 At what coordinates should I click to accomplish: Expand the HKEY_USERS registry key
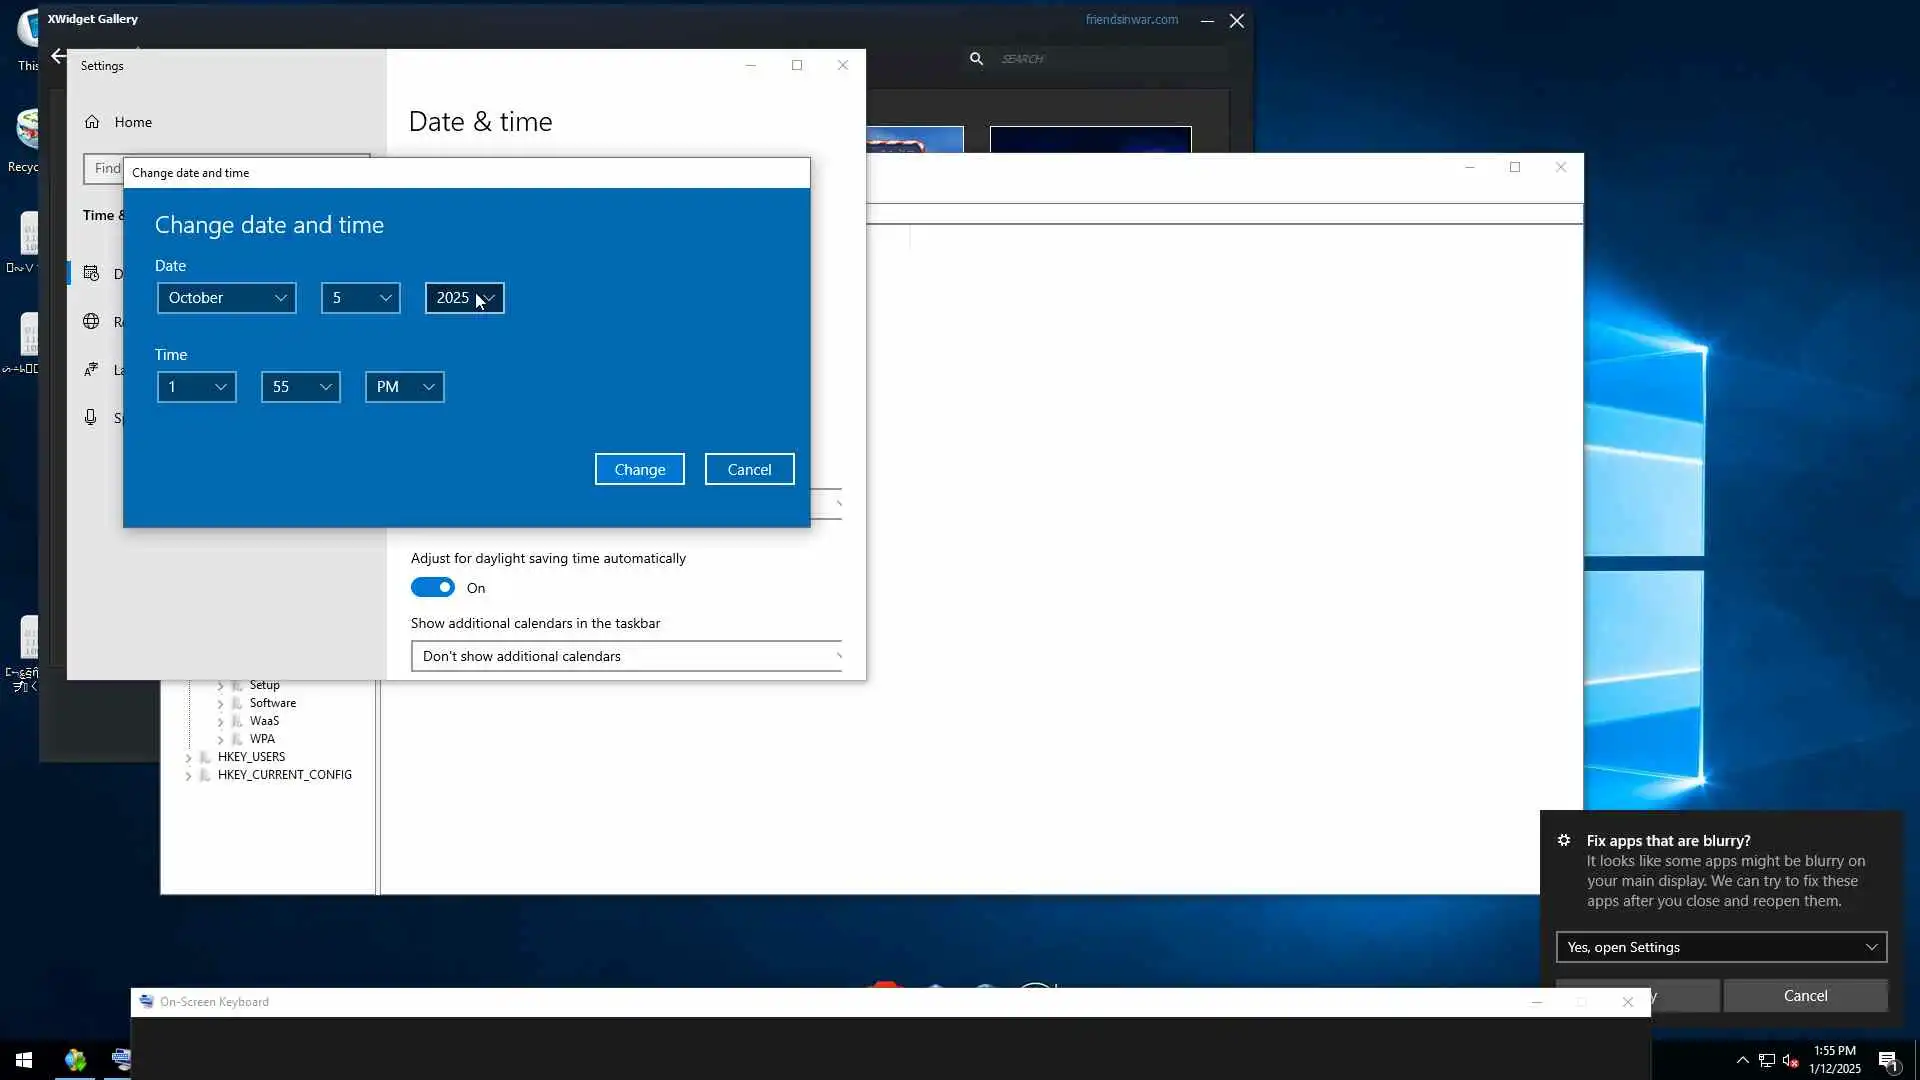pos(188,757)
